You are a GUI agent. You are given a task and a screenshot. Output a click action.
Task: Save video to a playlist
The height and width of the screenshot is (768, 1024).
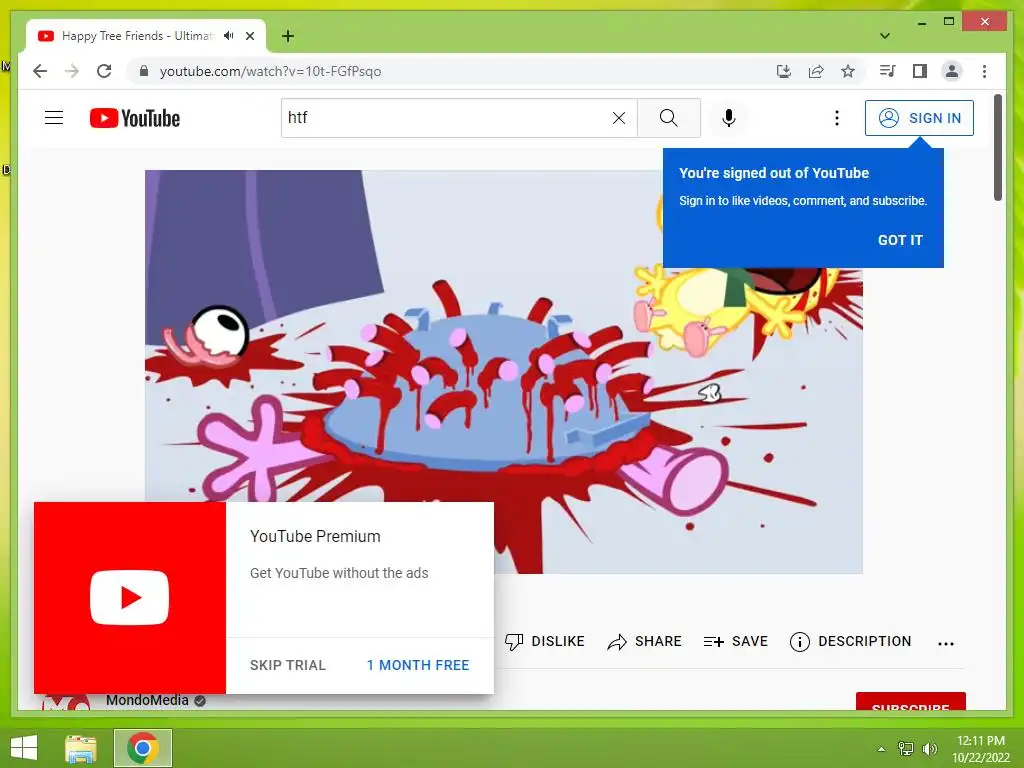(735, 641)
